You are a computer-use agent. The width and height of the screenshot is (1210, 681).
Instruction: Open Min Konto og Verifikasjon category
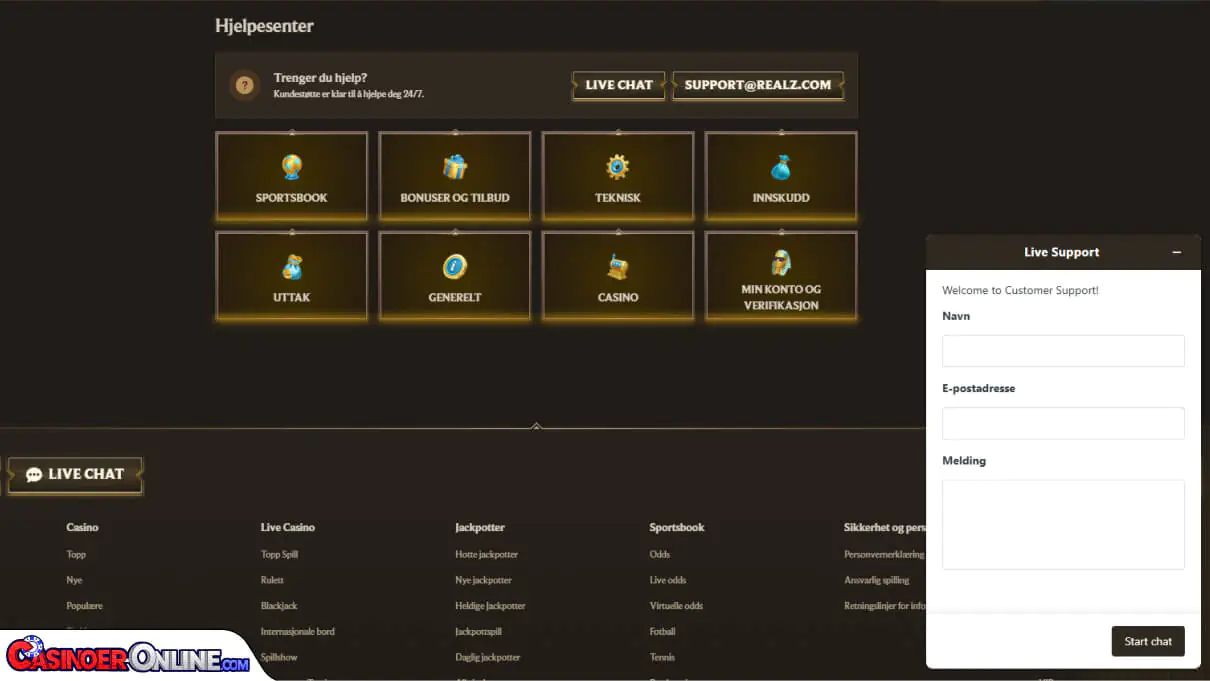click(x=780, y=276)
